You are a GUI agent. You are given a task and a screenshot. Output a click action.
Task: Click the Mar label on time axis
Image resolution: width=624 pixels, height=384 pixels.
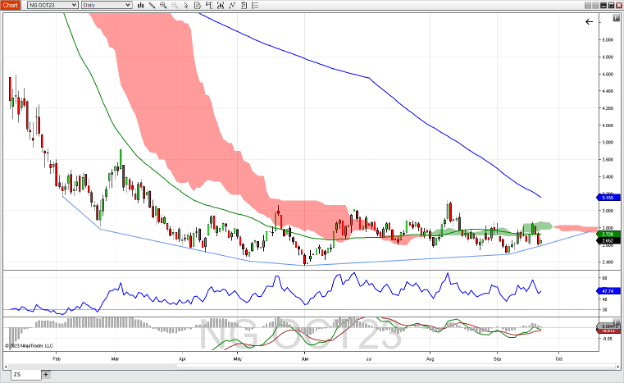[115, 359]
